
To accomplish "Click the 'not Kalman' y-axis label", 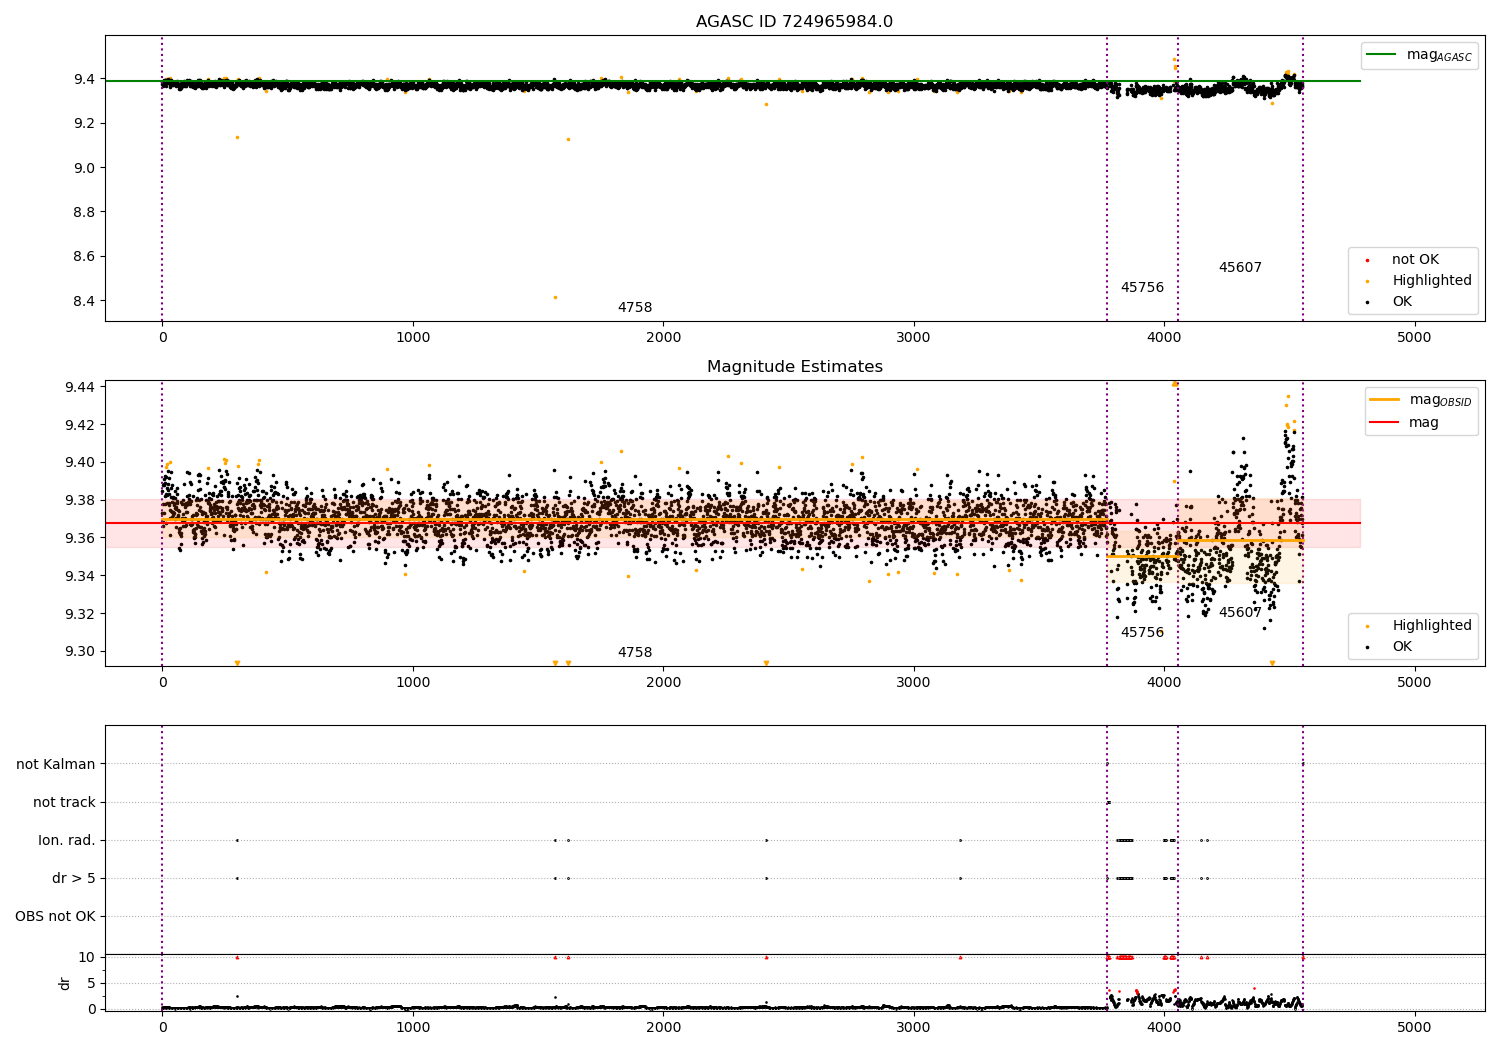I will click(x=56, y=764).
